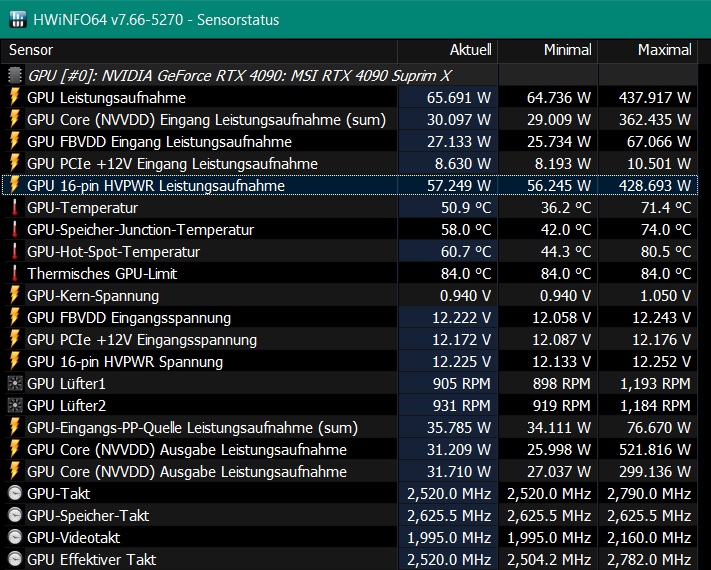
Task: Select the GPU Lüfter2 row label
Action: tap(66, 406)
